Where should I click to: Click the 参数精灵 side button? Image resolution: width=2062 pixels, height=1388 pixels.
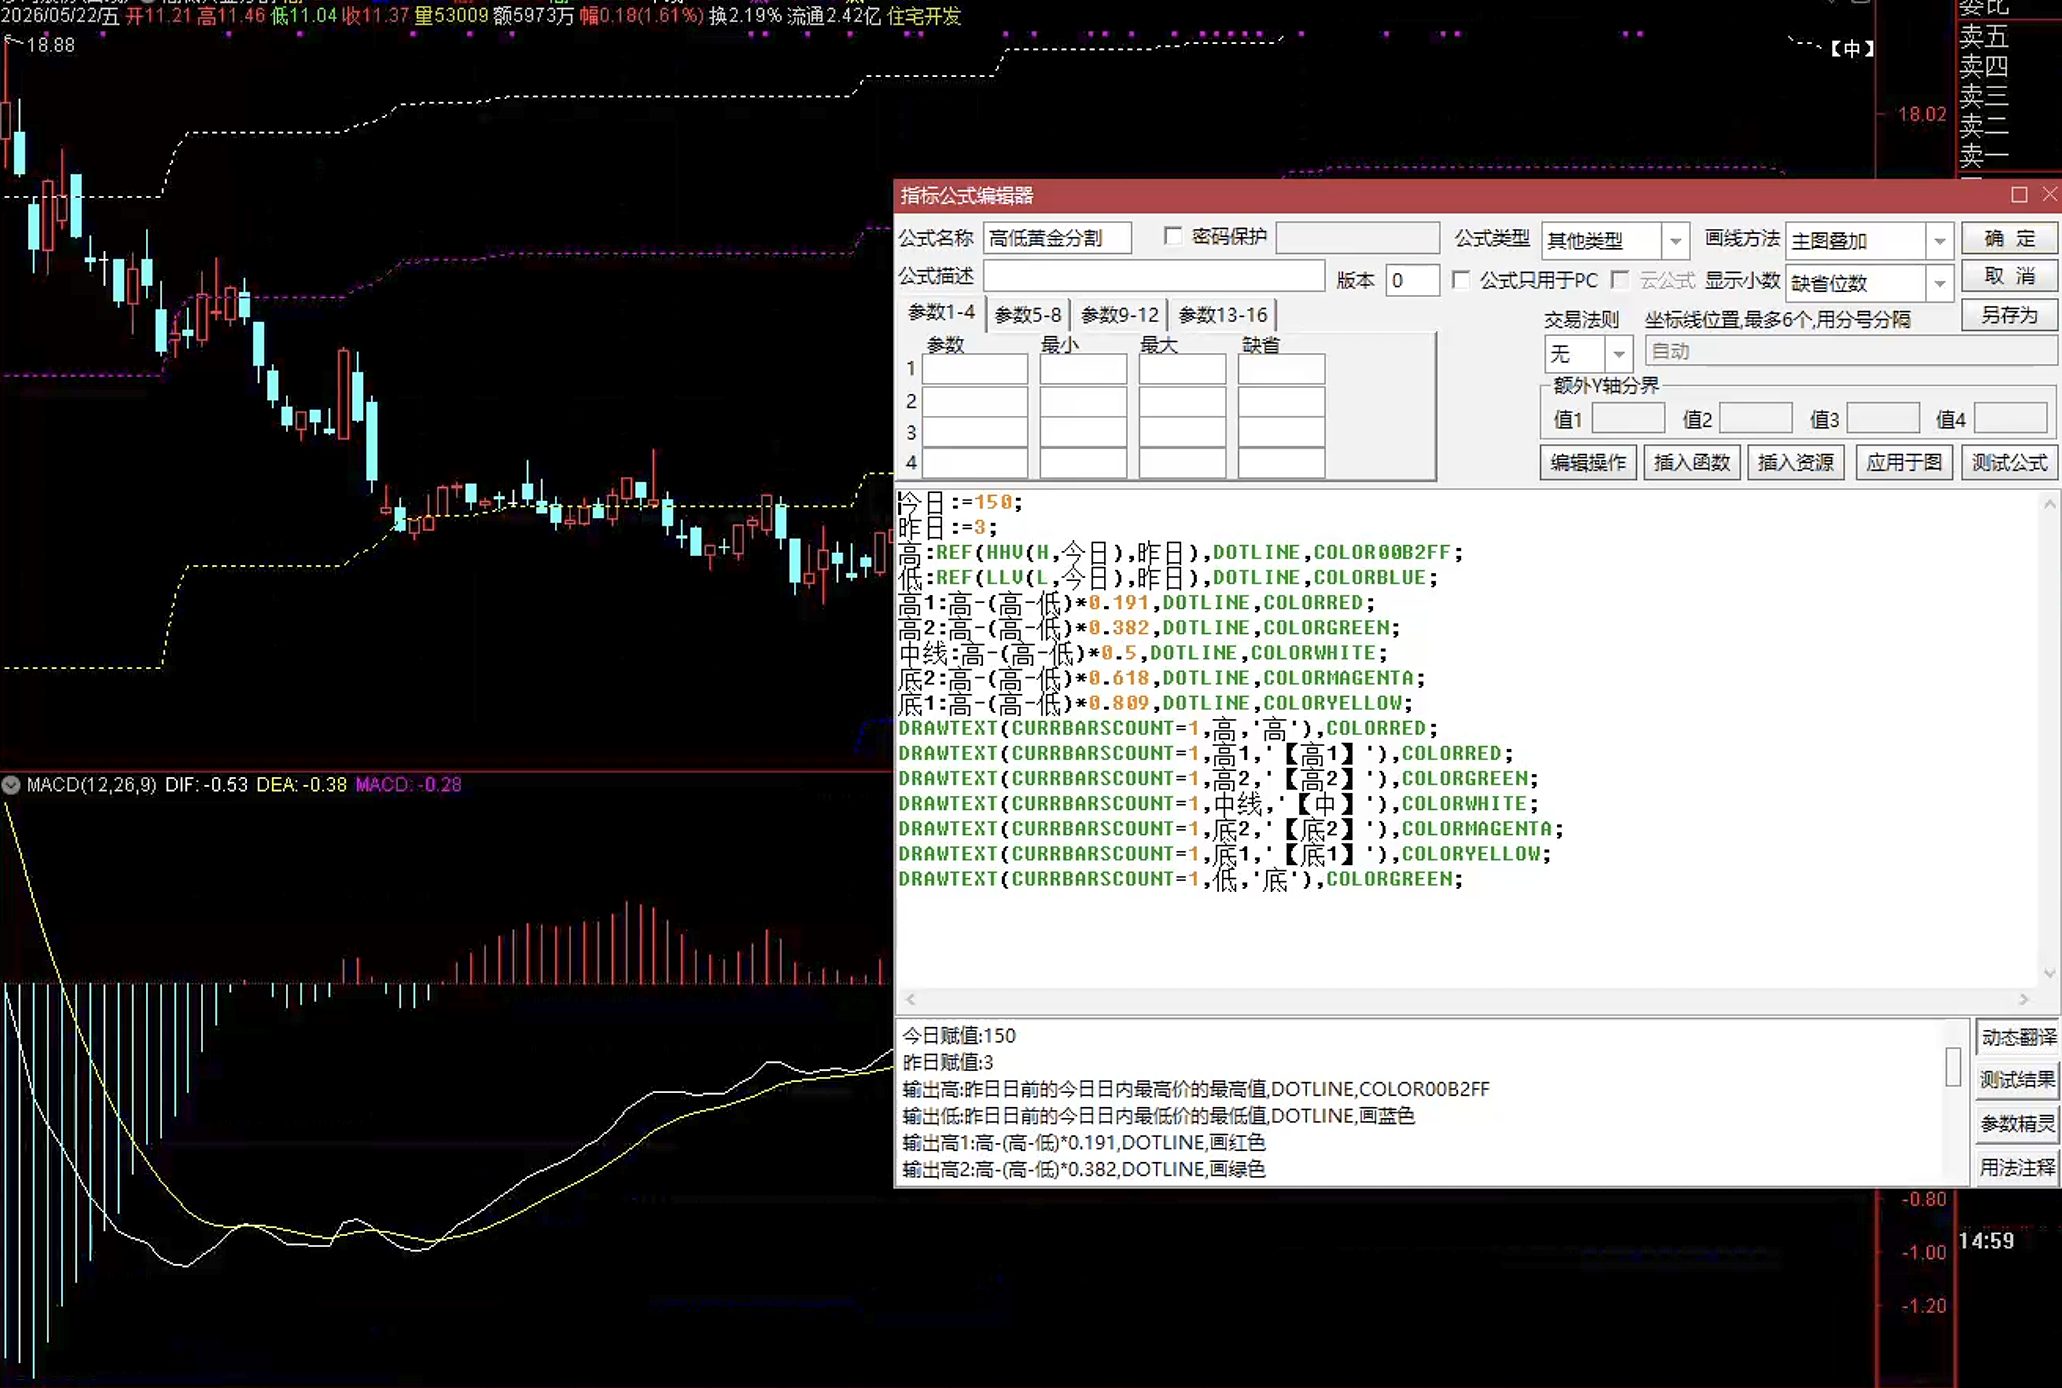(x=2018, y=1124)
